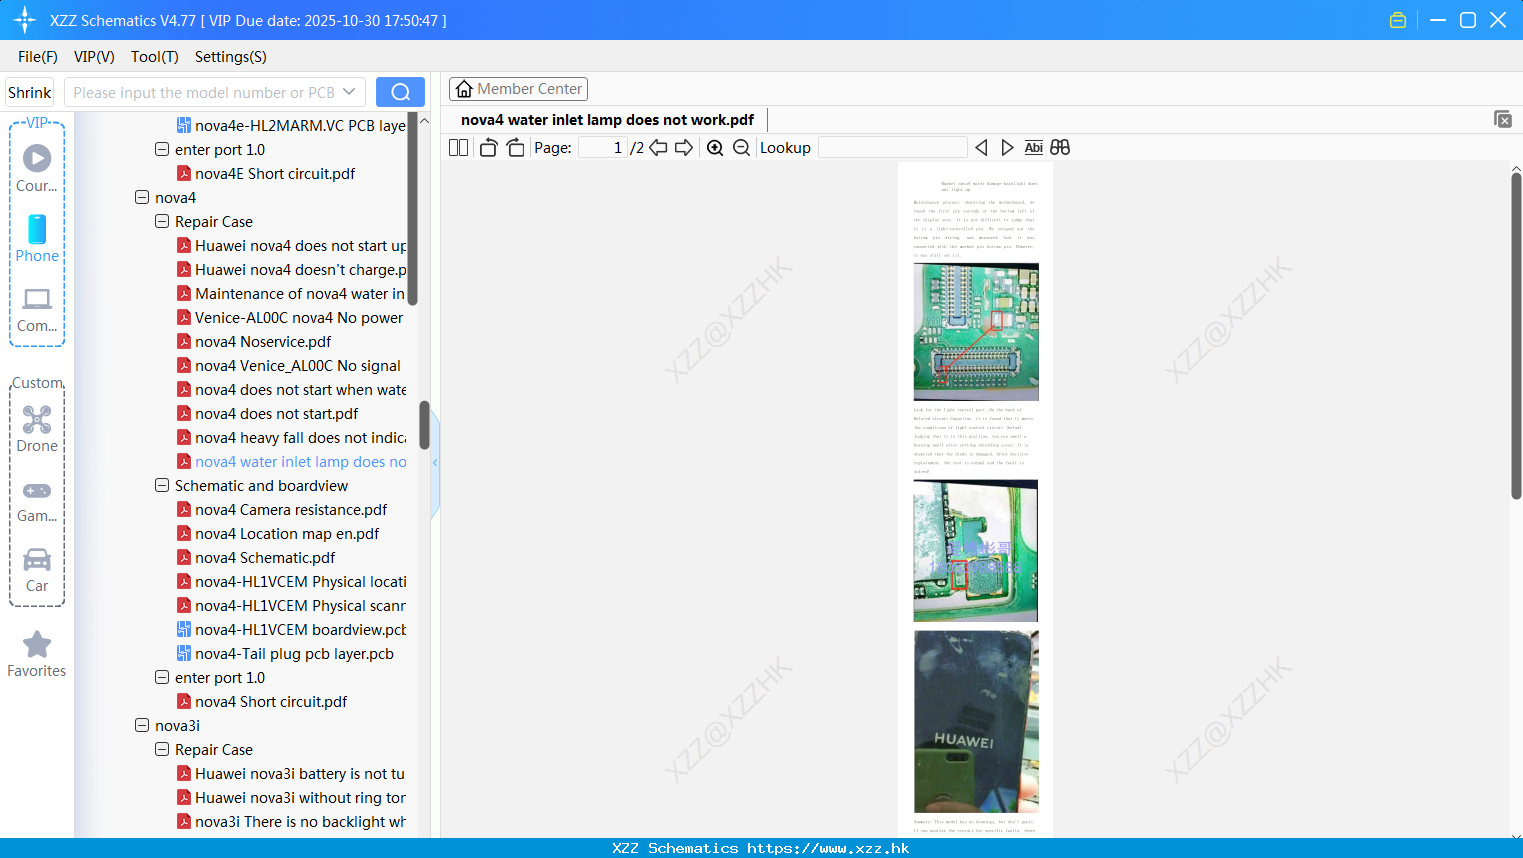Open nova4 does not start.pdf
This screenshot has height=858, width=1523.
pyautogui.click(x=276, y=413)
